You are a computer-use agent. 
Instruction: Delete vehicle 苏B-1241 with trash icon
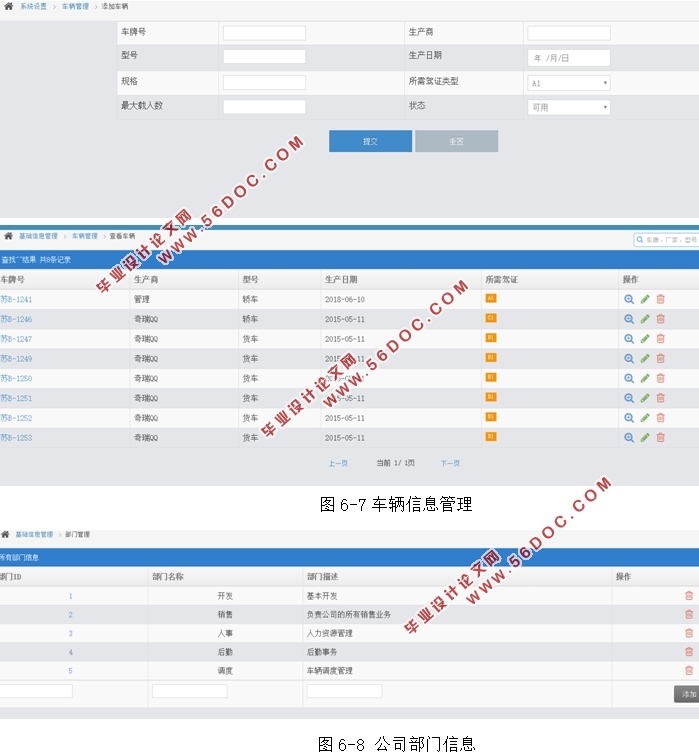point(660,299)
